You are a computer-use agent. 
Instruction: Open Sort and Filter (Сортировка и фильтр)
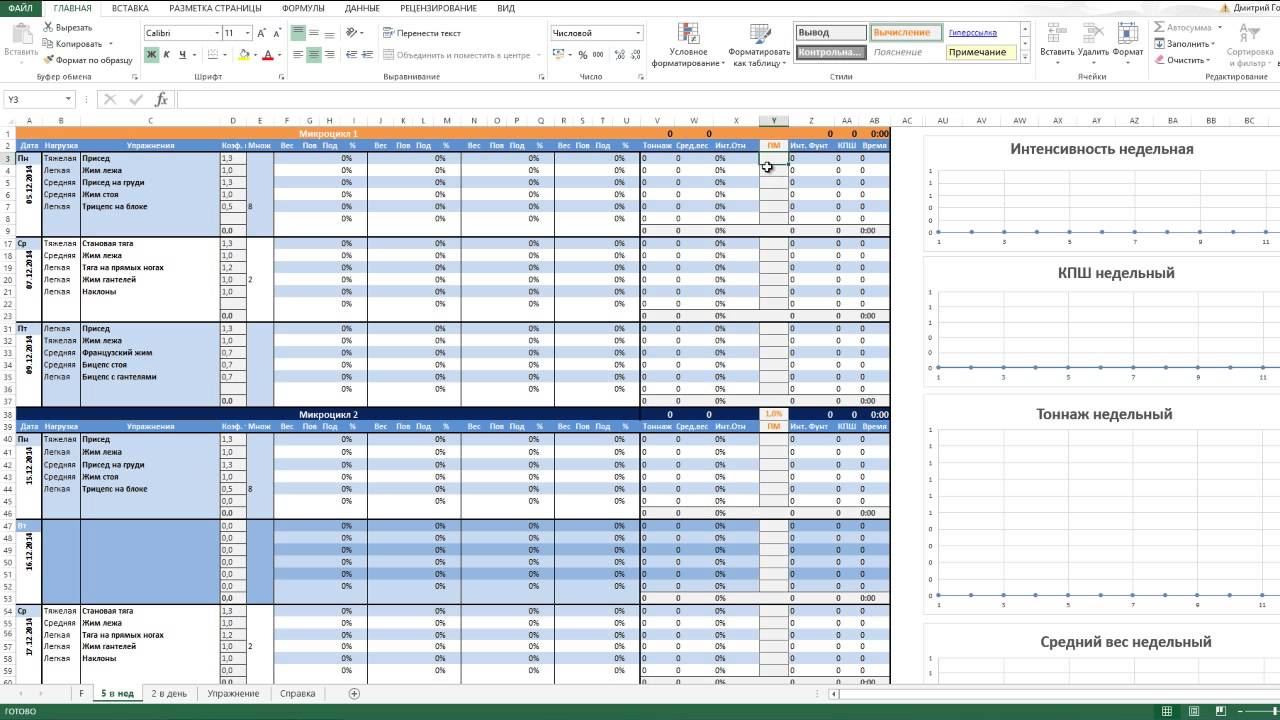point(1250,44)
